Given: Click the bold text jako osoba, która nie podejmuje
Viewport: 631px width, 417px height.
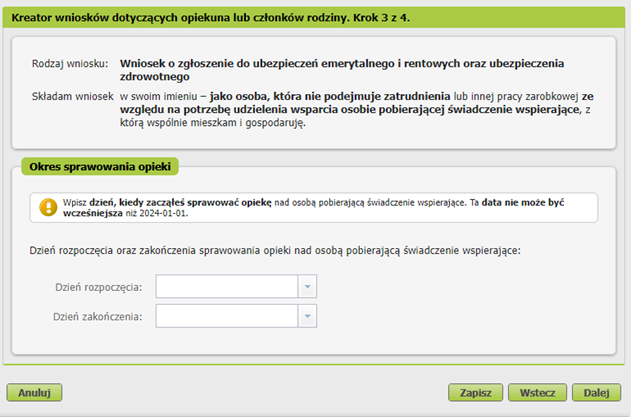Looking at the screenshot, I should tap(330, 97).
